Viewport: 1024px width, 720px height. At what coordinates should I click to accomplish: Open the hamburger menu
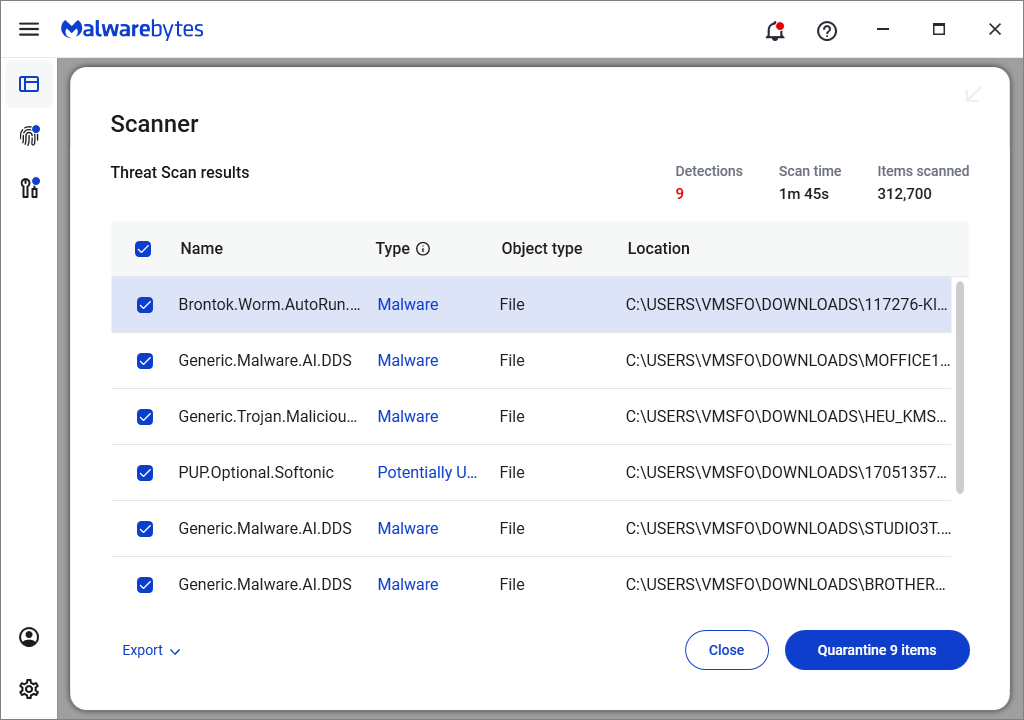point(29,29)
